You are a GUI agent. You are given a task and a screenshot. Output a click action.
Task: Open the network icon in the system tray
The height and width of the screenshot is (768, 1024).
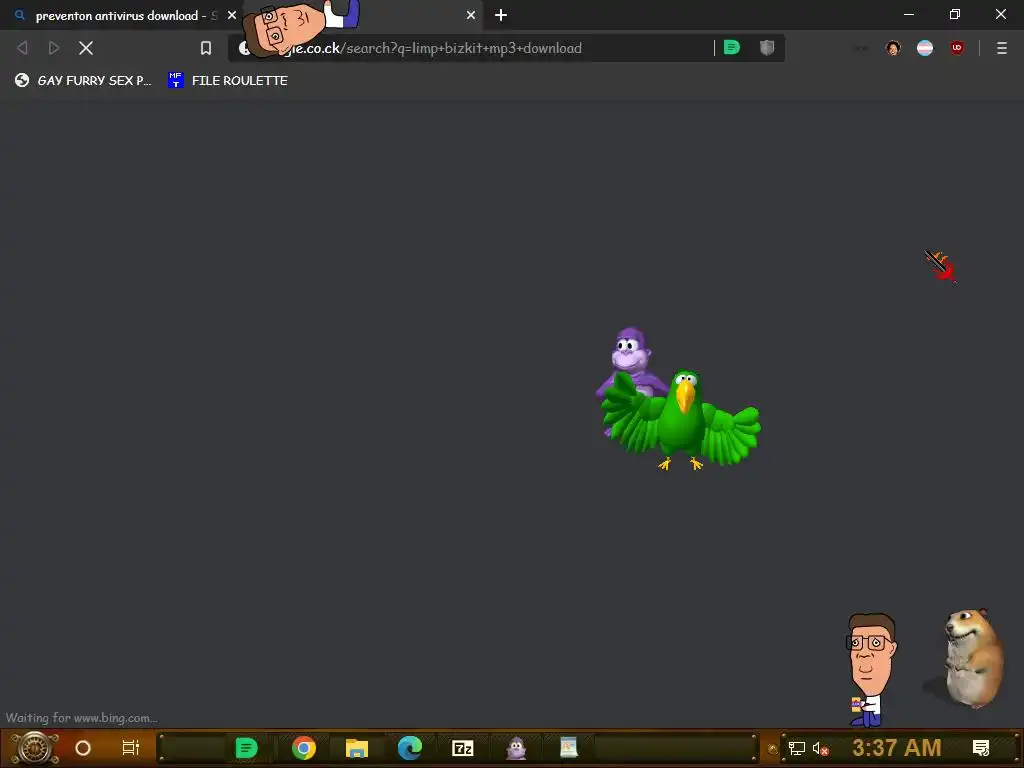pos(797,748)
